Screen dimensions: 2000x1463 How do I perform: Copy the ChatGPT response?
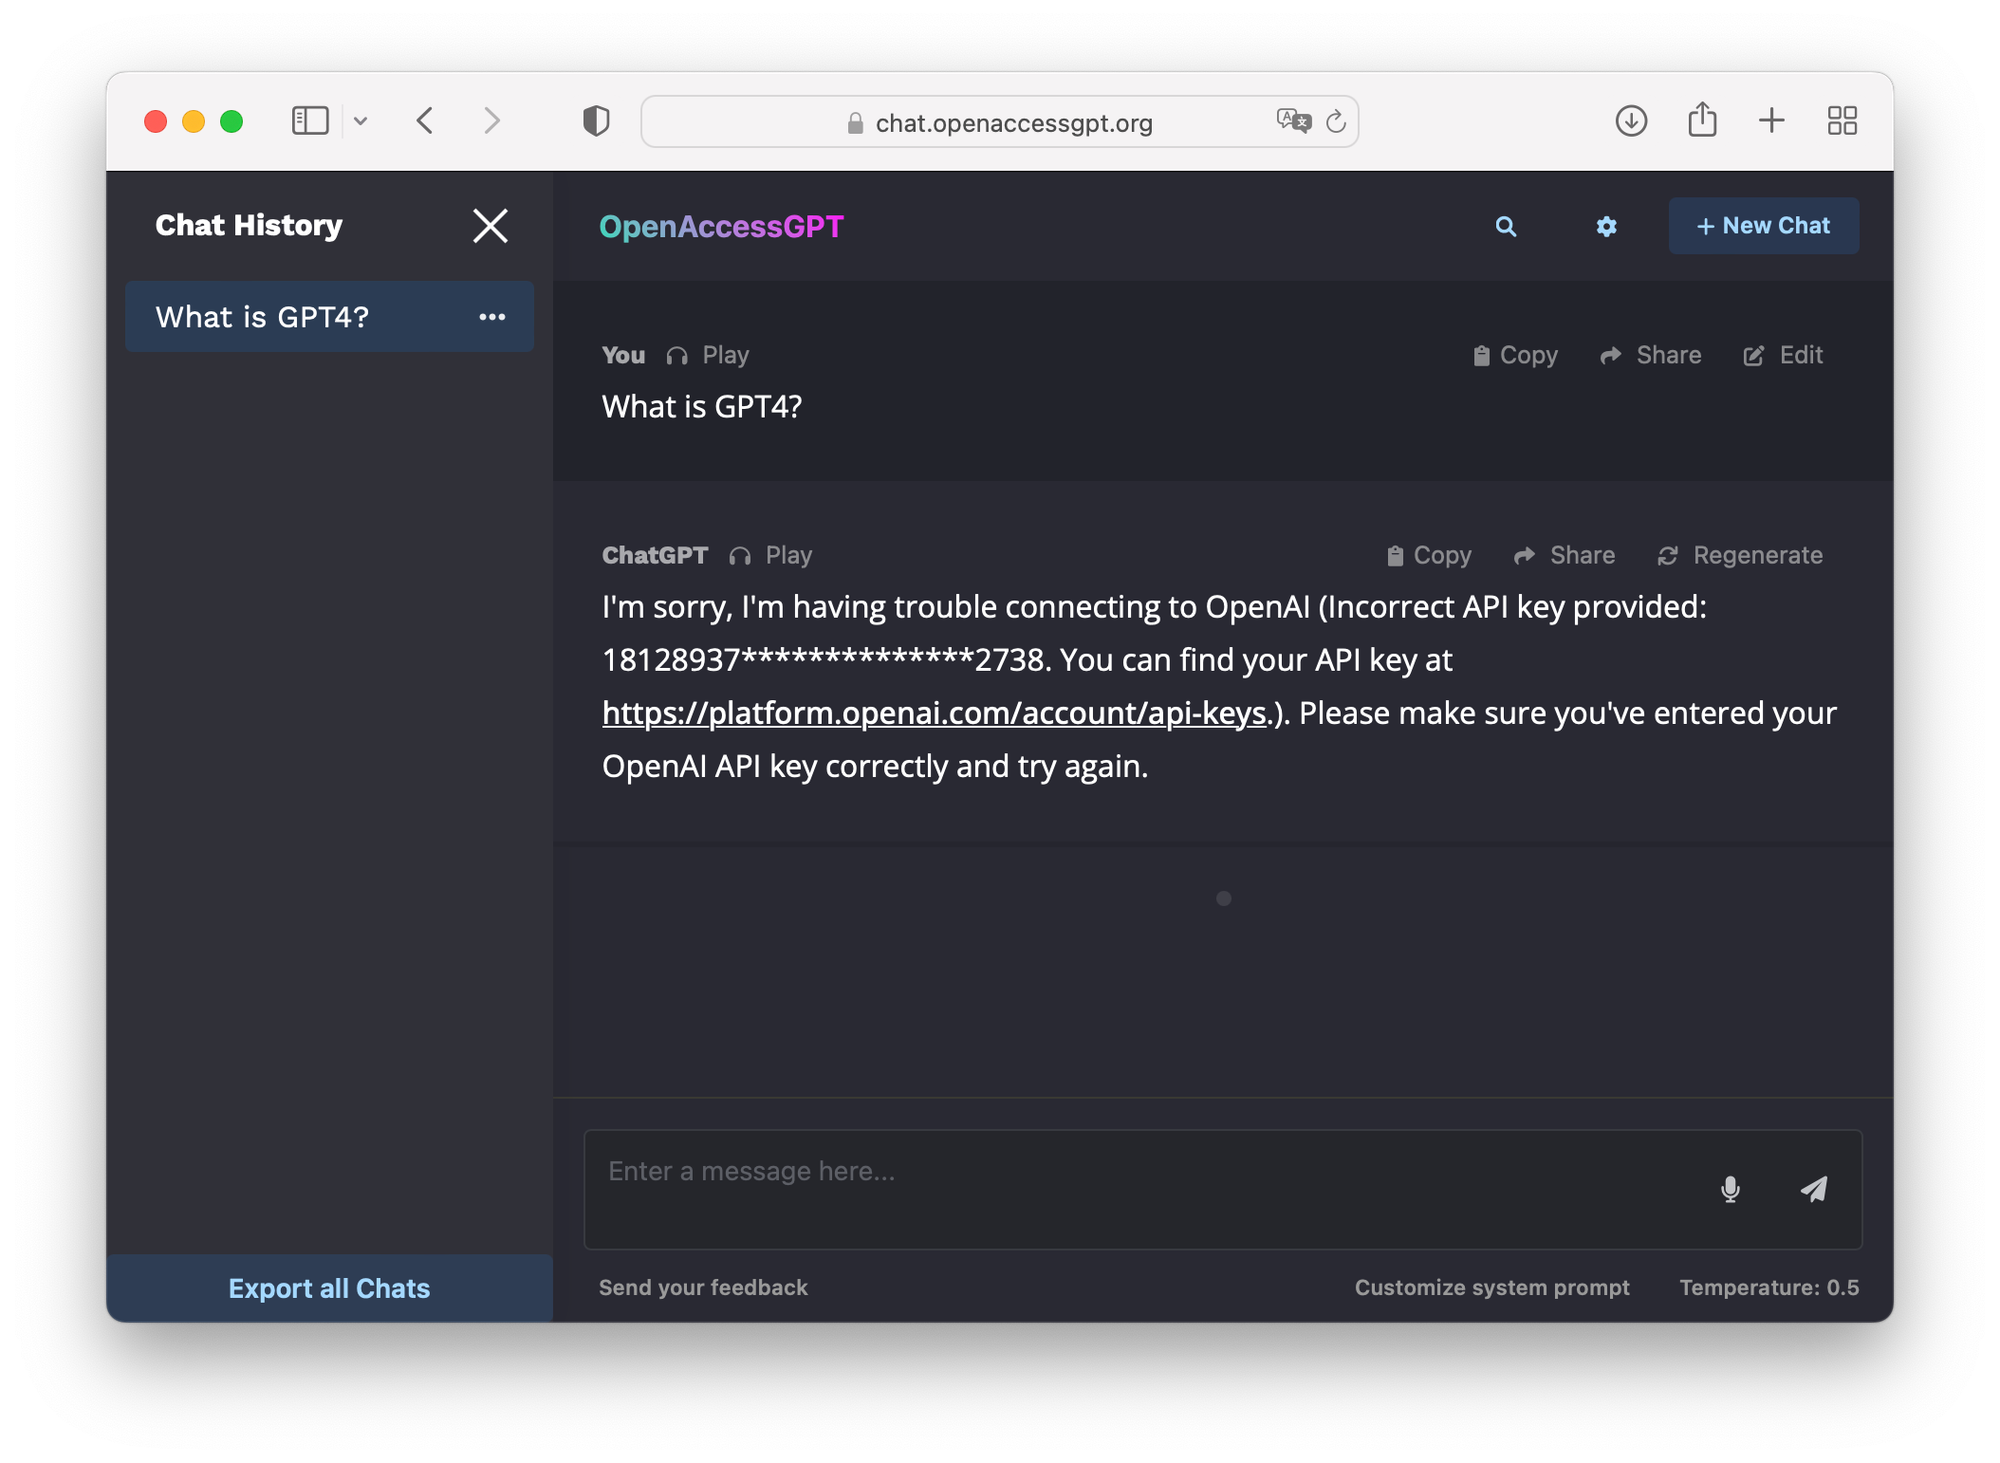pos(1429,555)
